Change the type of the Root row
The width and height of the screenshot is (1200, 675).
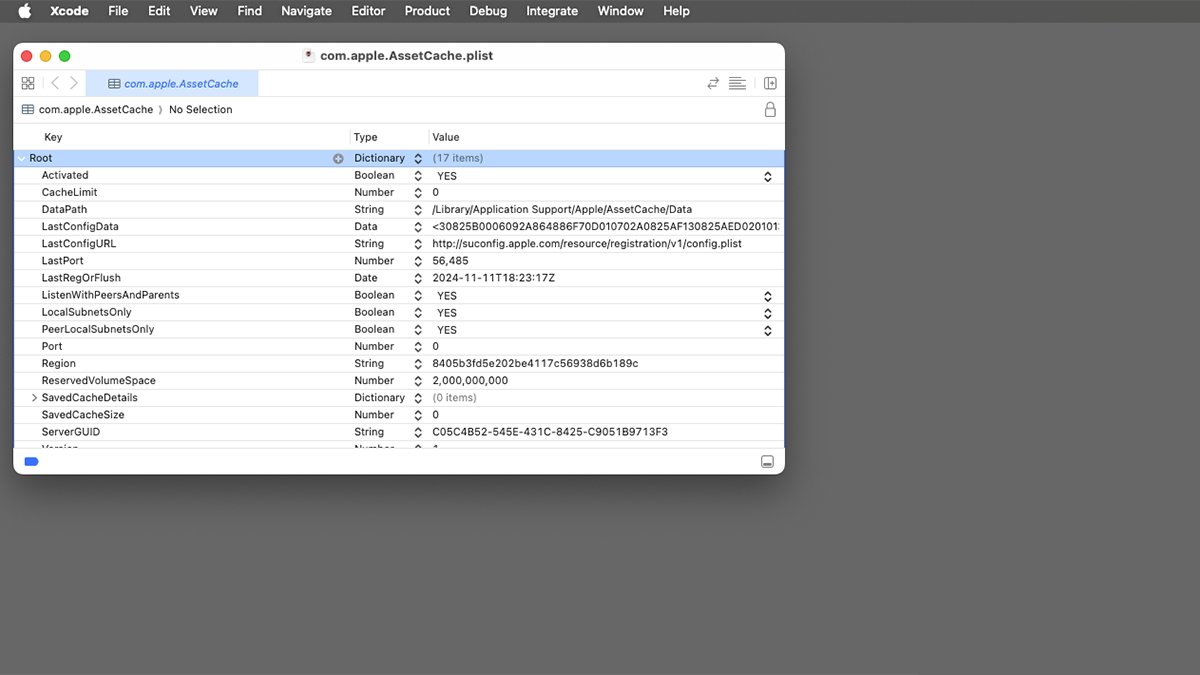(x=418, y=158)
